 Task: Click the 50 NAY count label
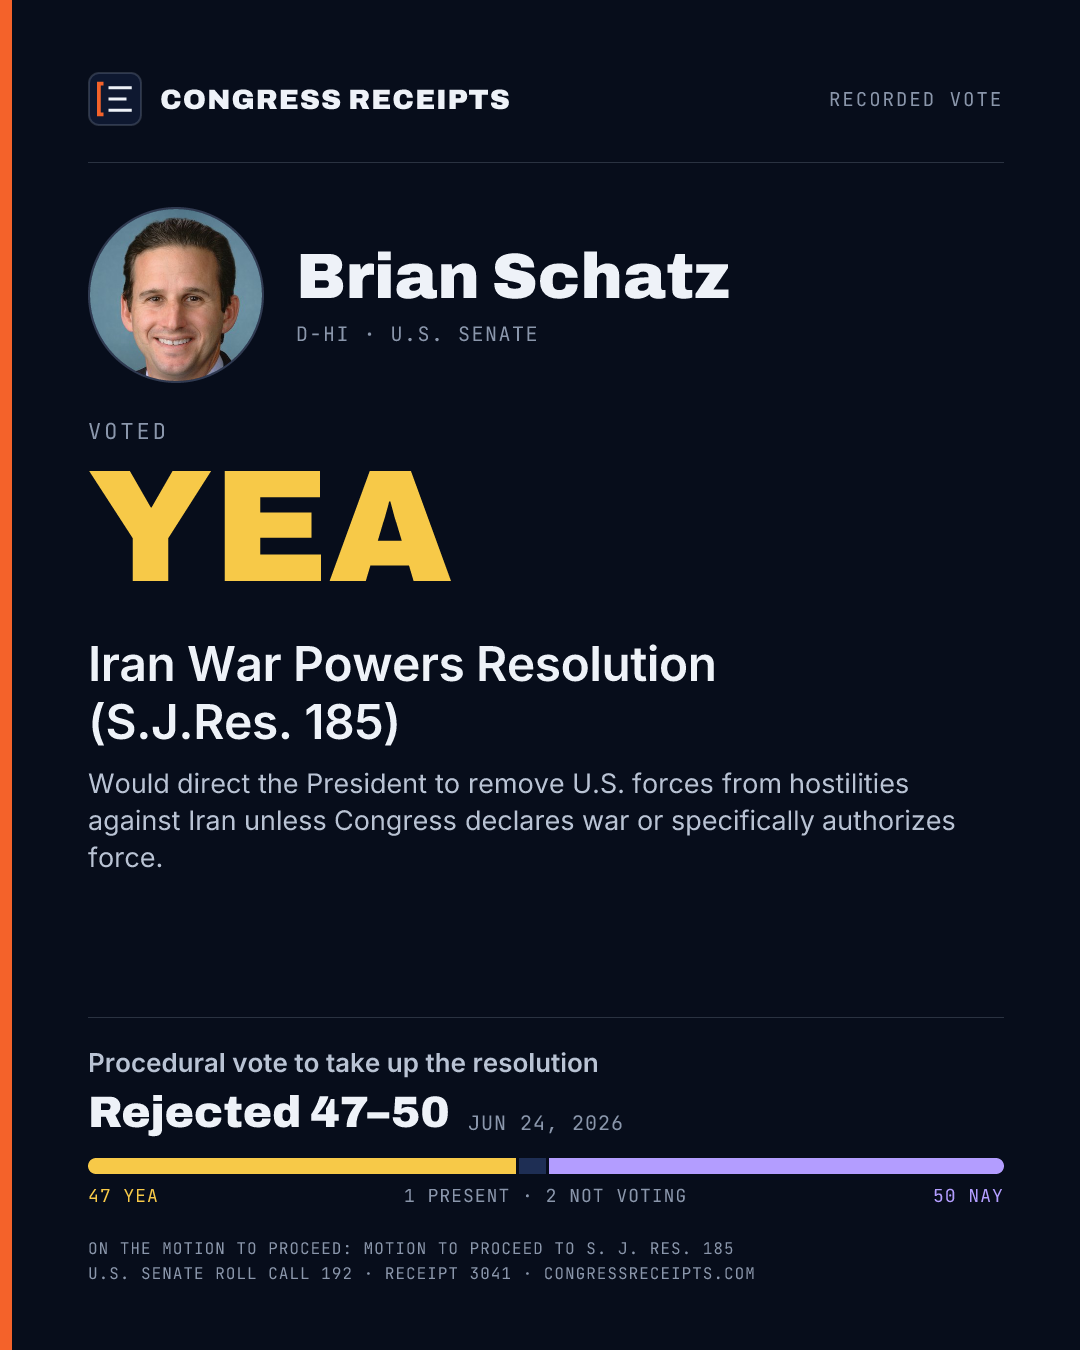pyautogui.click(x=968, y=1196)
